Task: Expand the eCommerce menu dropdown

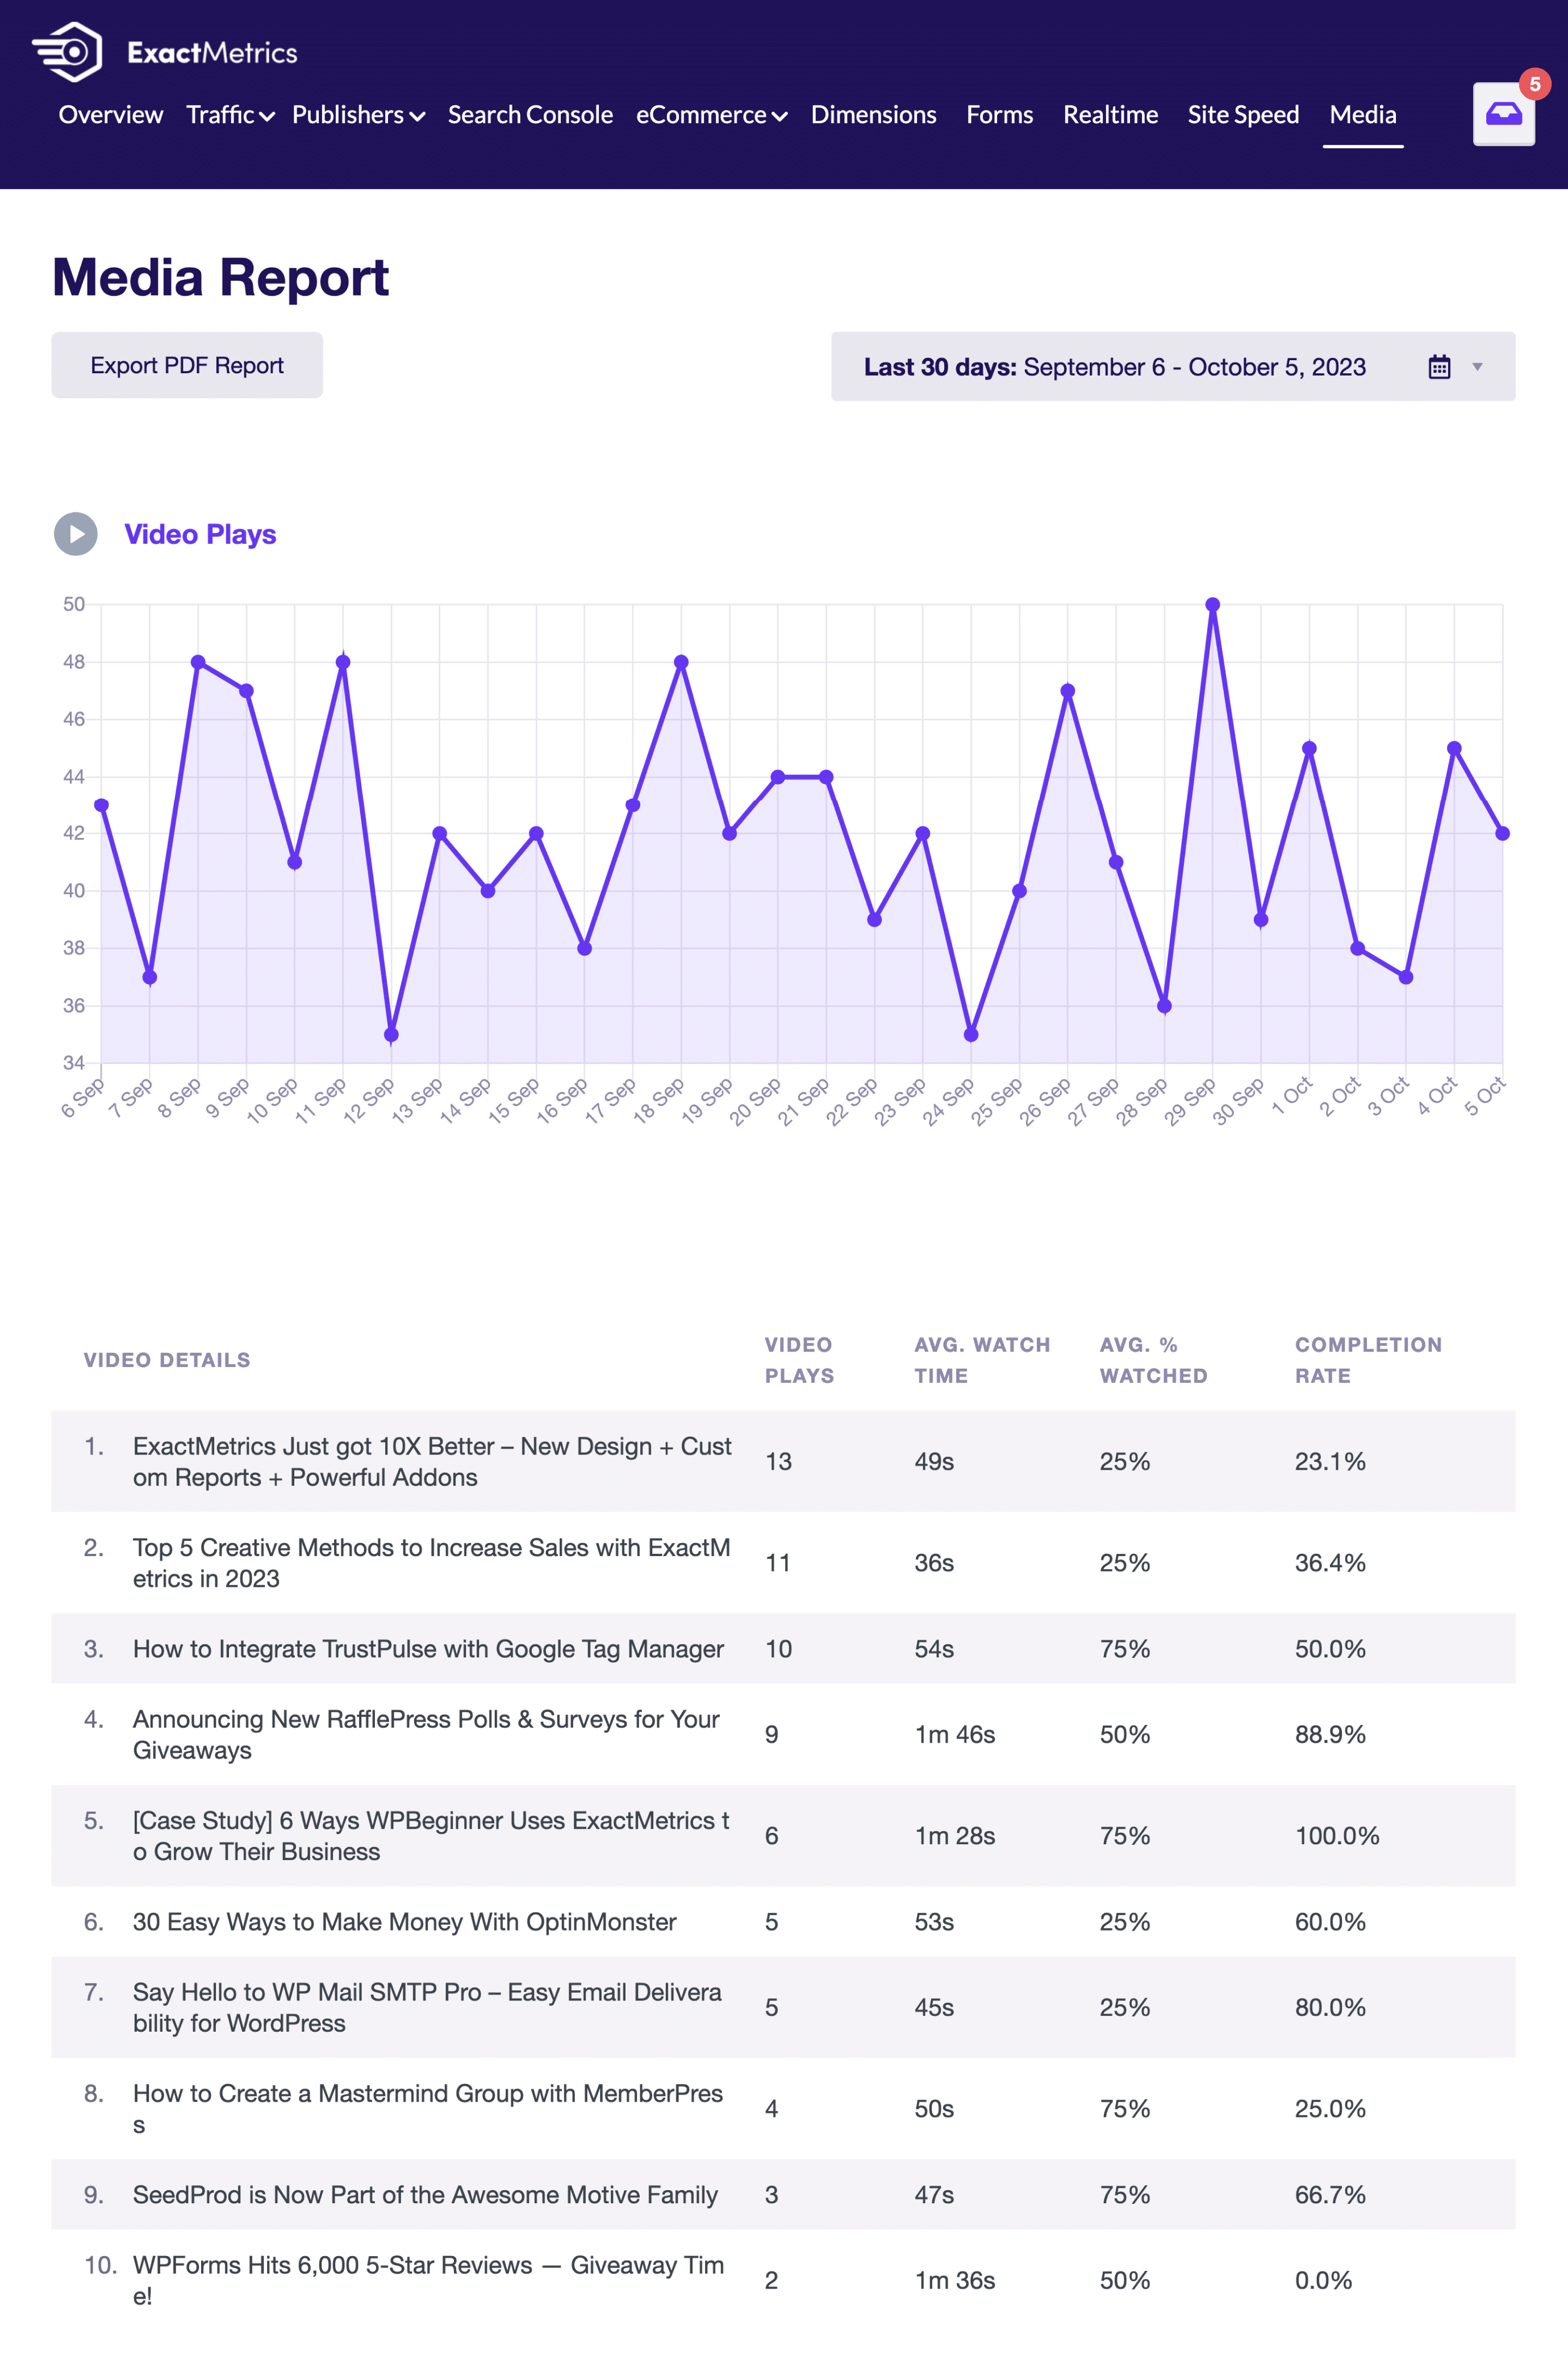Action: tap(711, 115)
